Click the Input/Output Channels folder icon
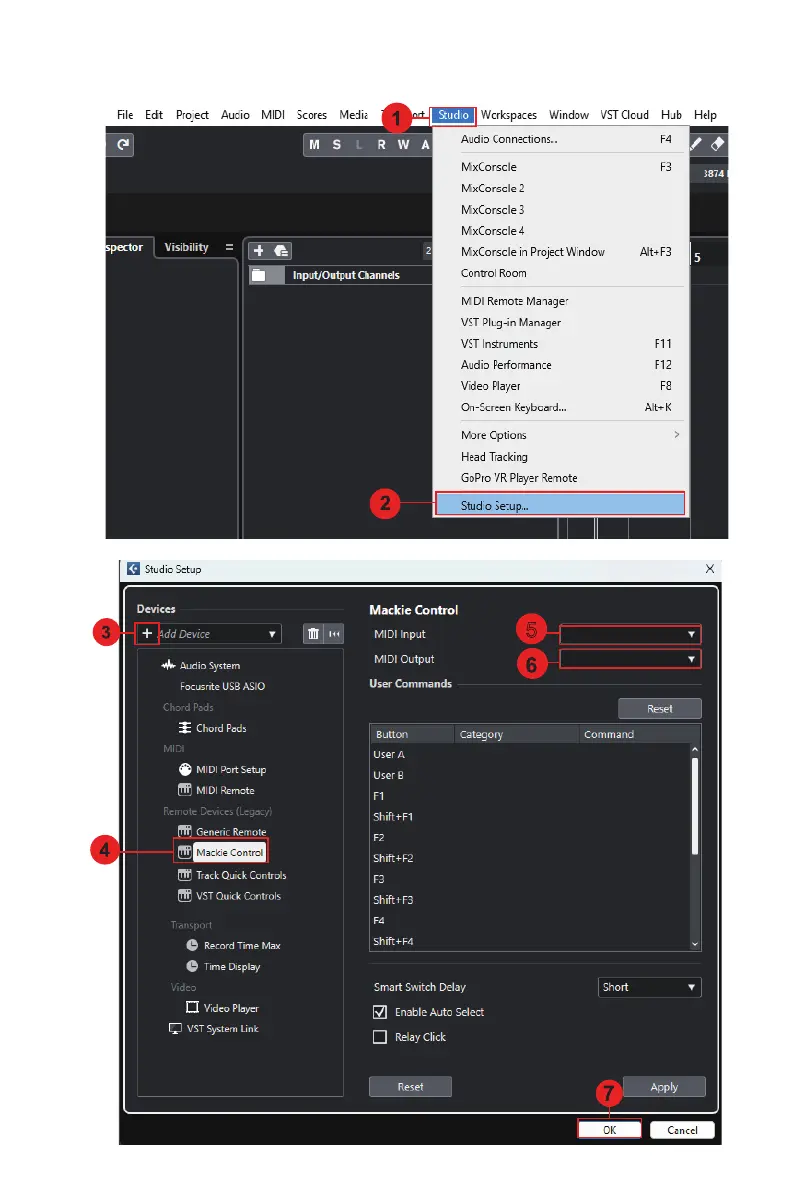This screenshot has width=808, height=1191. pos(259,275)
